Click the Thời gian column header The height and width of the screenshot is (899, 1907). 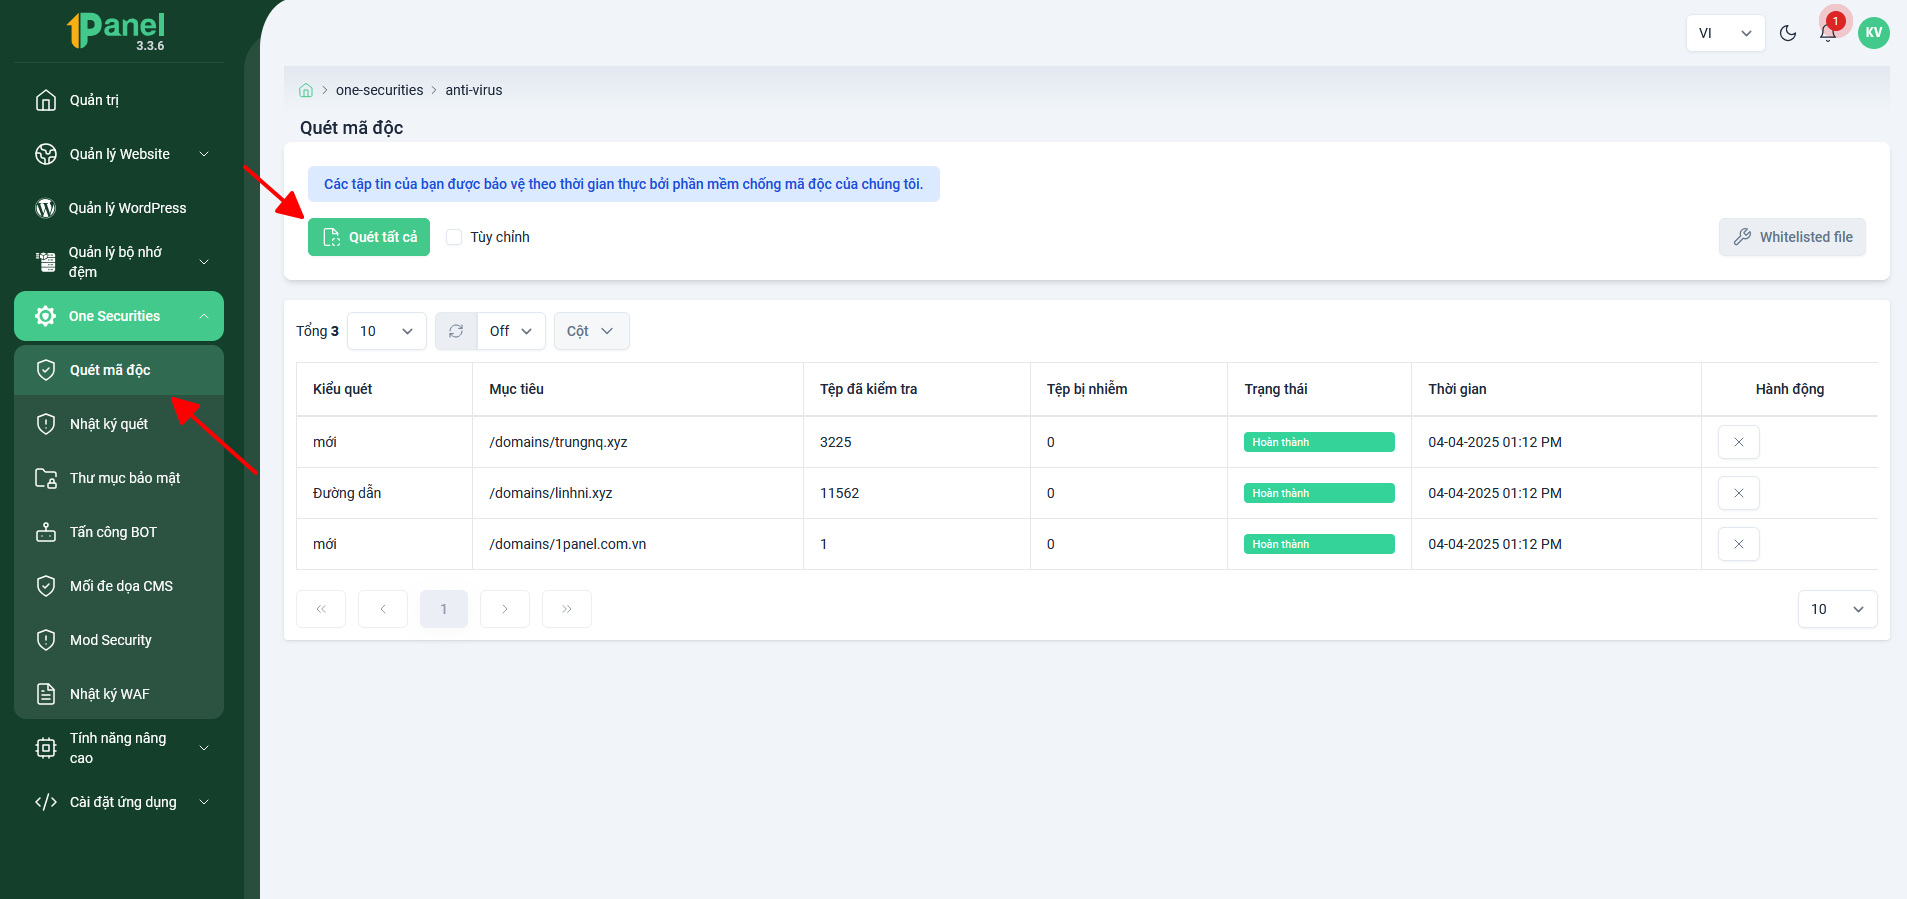point(1556,389)
